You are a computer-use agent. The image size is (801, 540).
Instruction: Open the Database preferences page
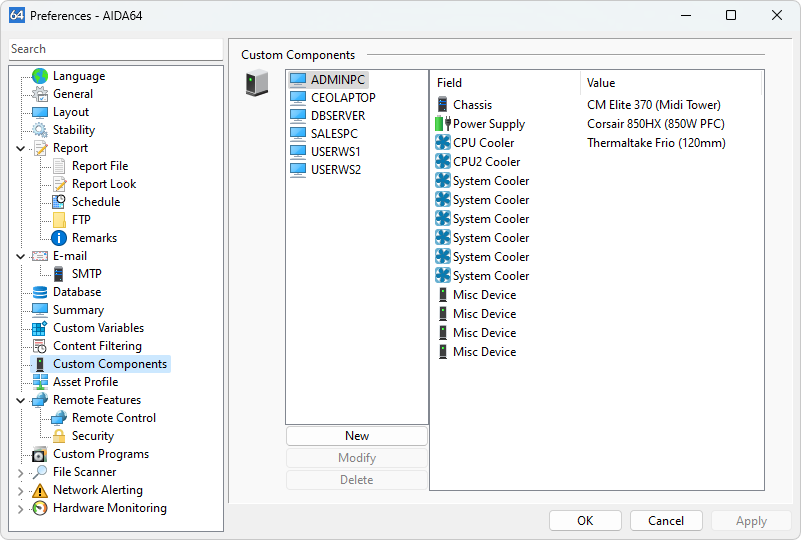pyautogui.click(x=77, y=292)
